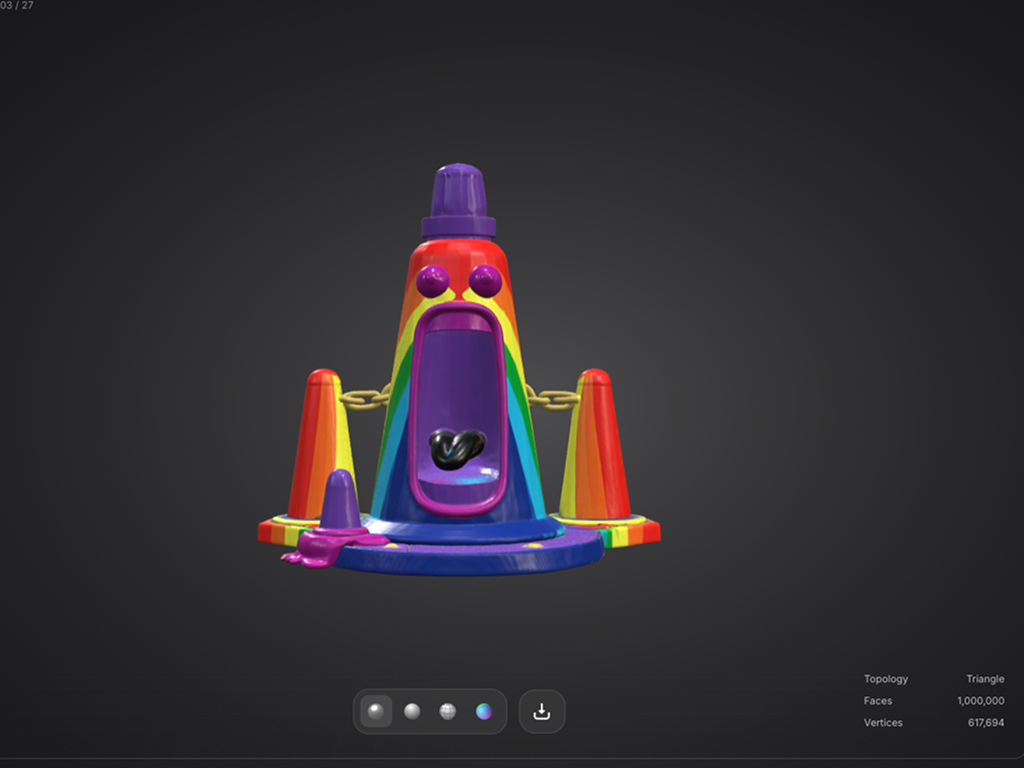Select the 1,000,000 faces count
Image resolution: width=1024 pixels, height=768 pixels.
tap(980, 701)
